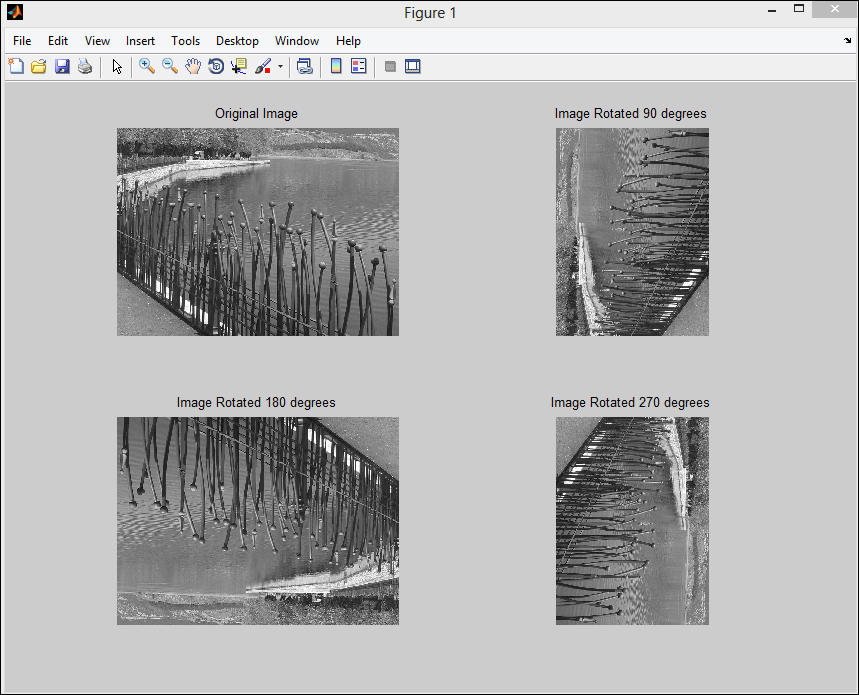The width and height of the screenshot is (859, 695).
Task: Insert a colorbar via the toolbar icon
Action: (336, 66)
